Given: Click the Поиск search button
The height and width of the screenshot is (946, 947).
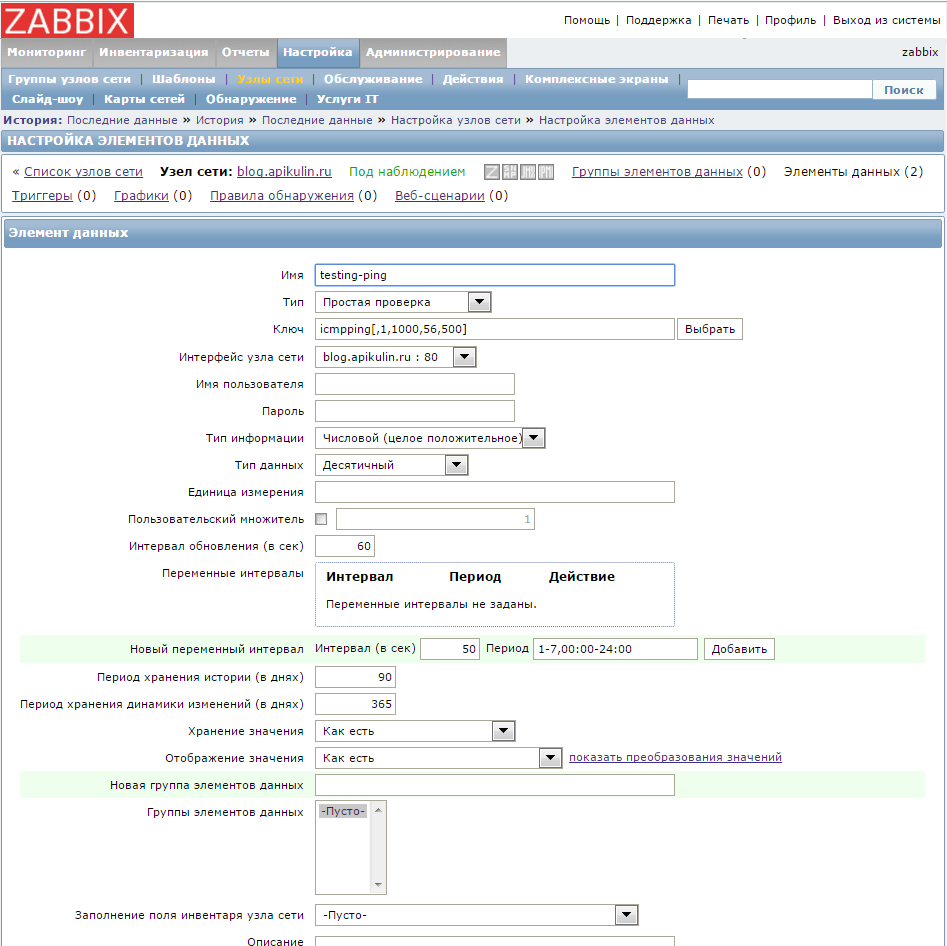Looking at the screenshot, I should pyautogui.click(x=904, y=90).
